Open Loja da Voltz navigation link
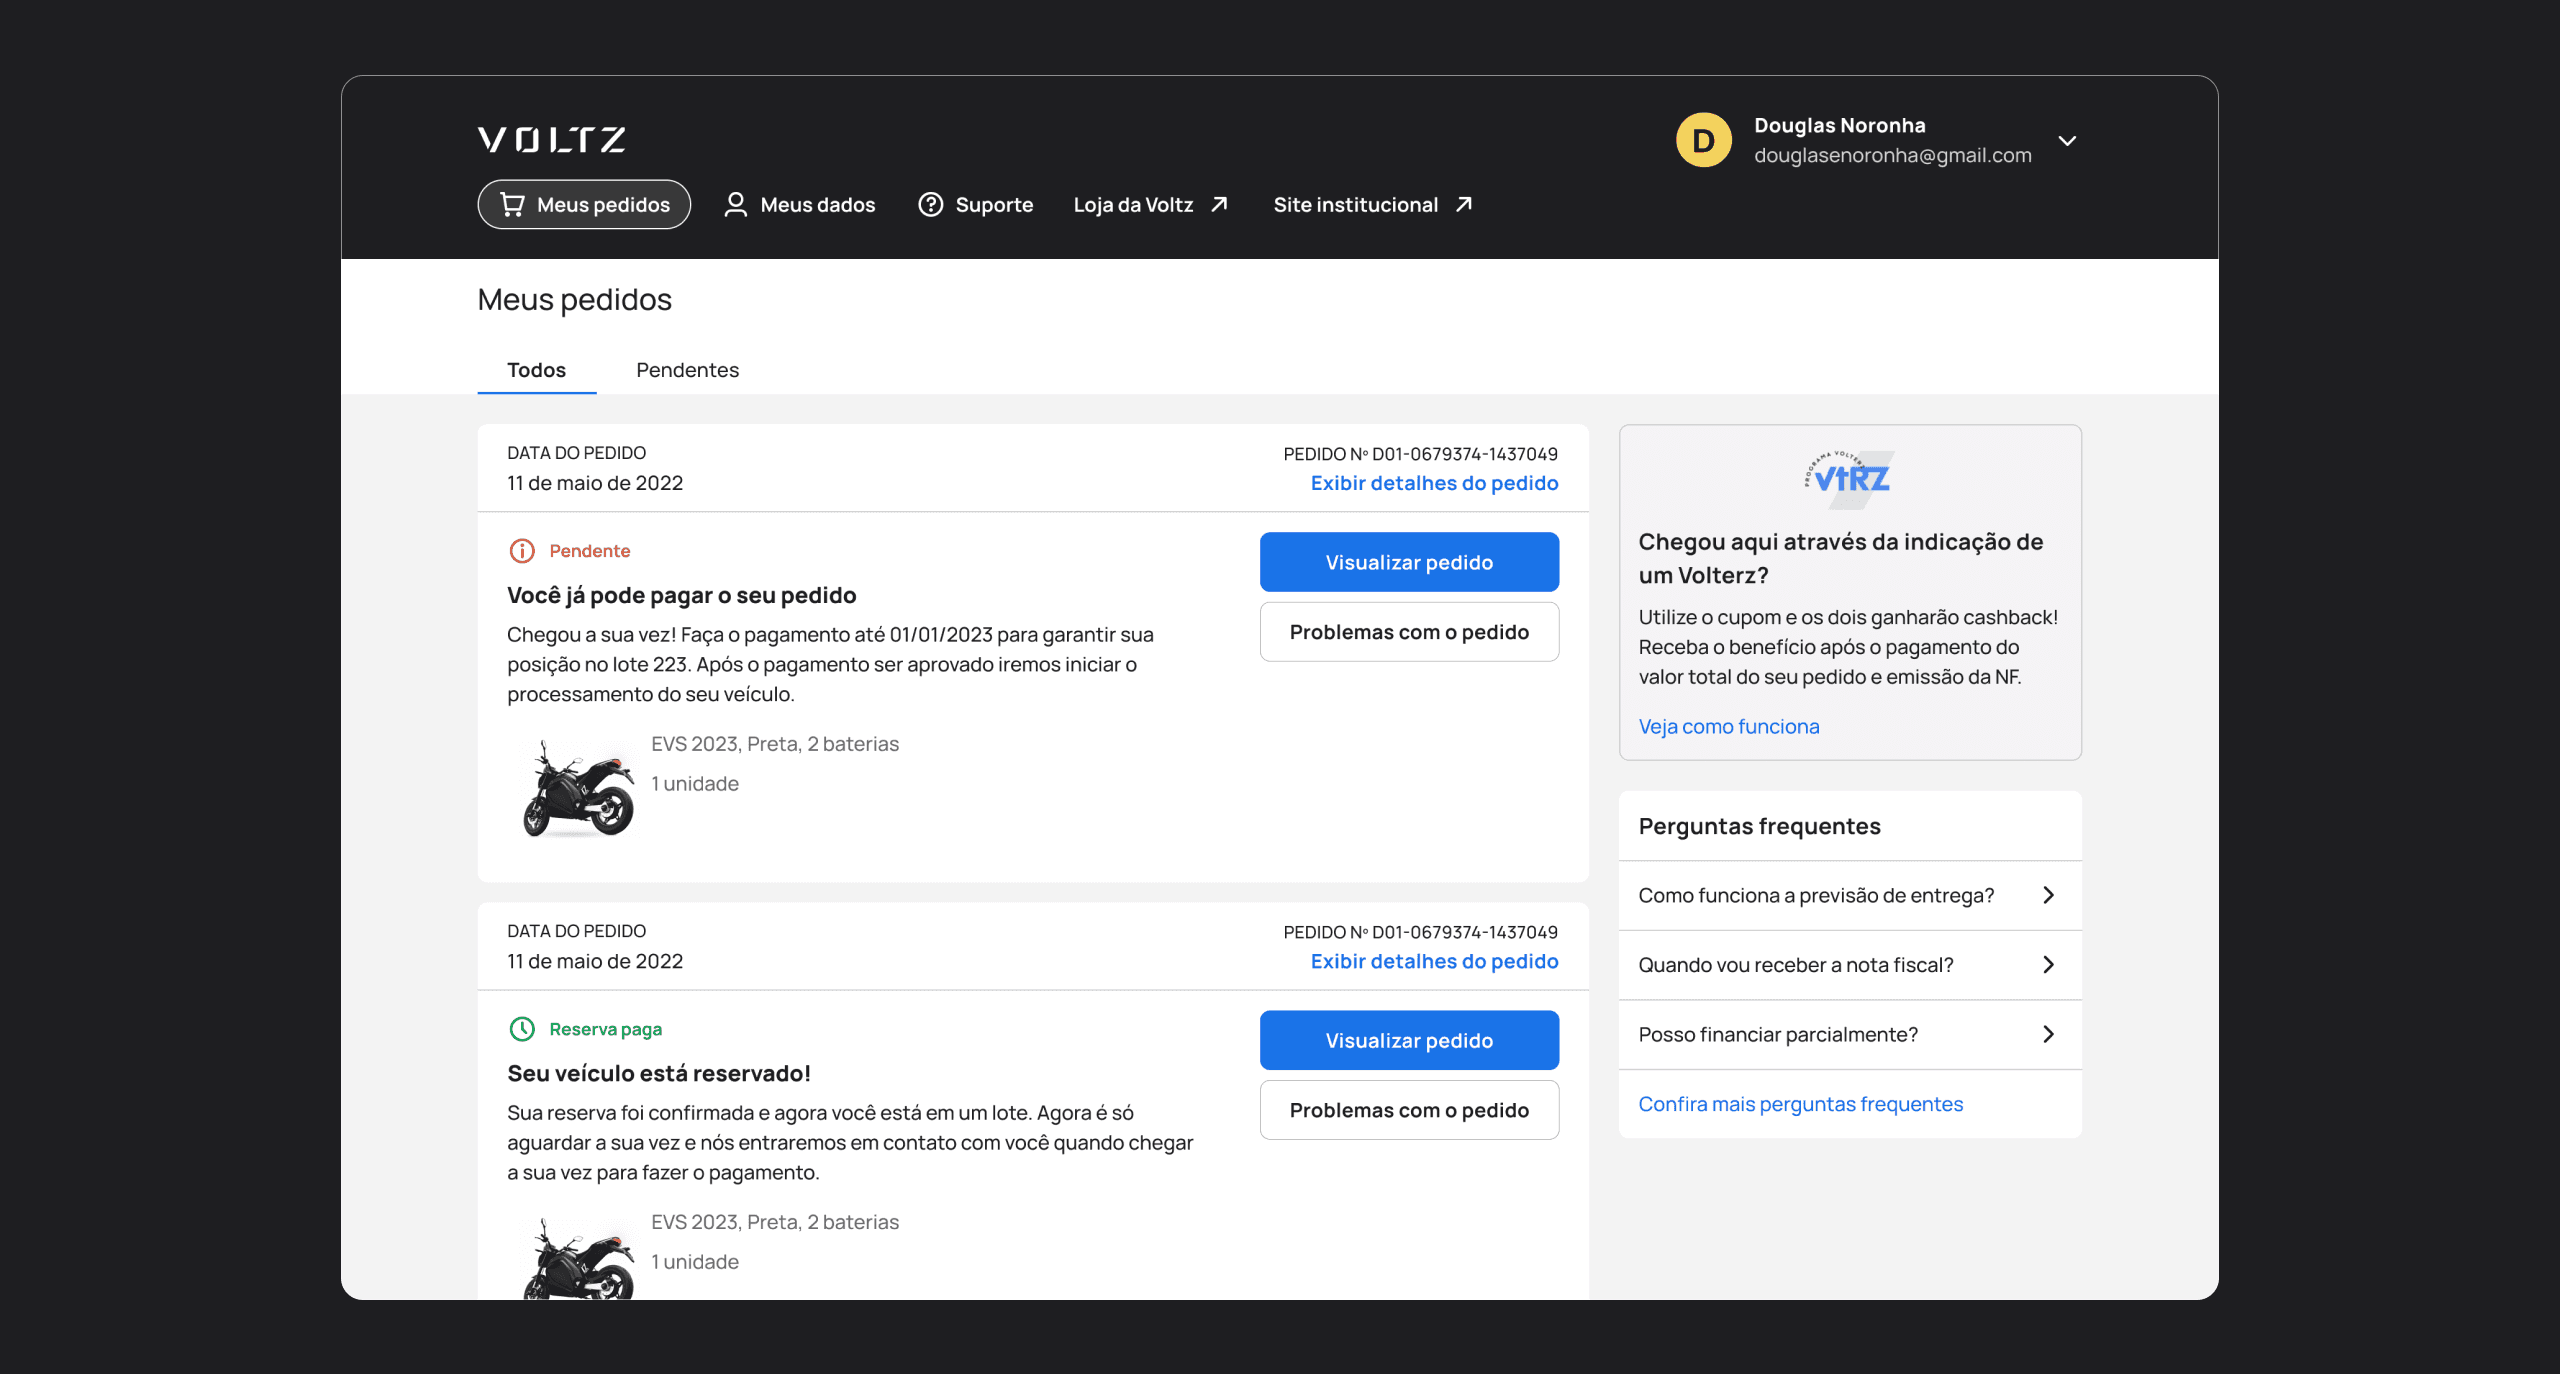Image resolution: width=2560 pixels, height=1374 pixels. (1151, 205)
